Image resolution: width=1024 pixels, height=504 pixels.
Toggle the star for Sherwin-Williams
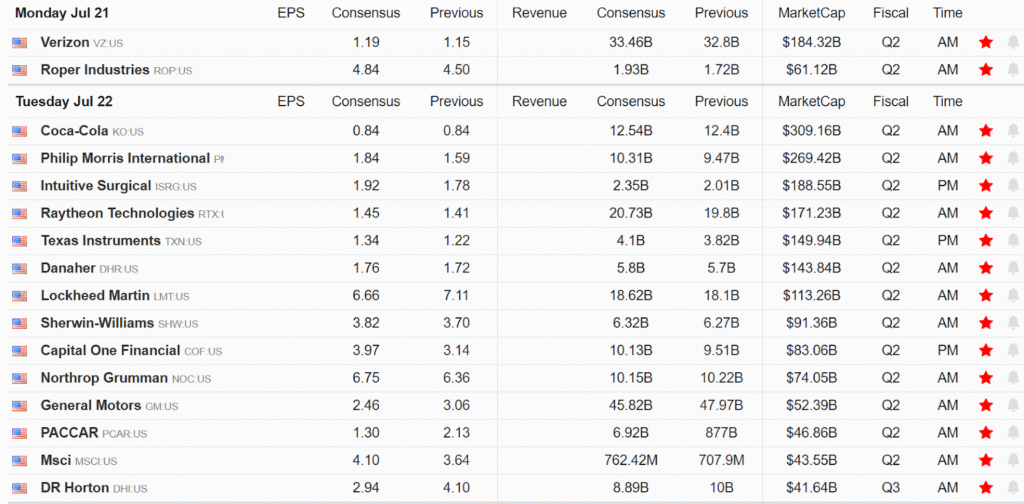985,323
